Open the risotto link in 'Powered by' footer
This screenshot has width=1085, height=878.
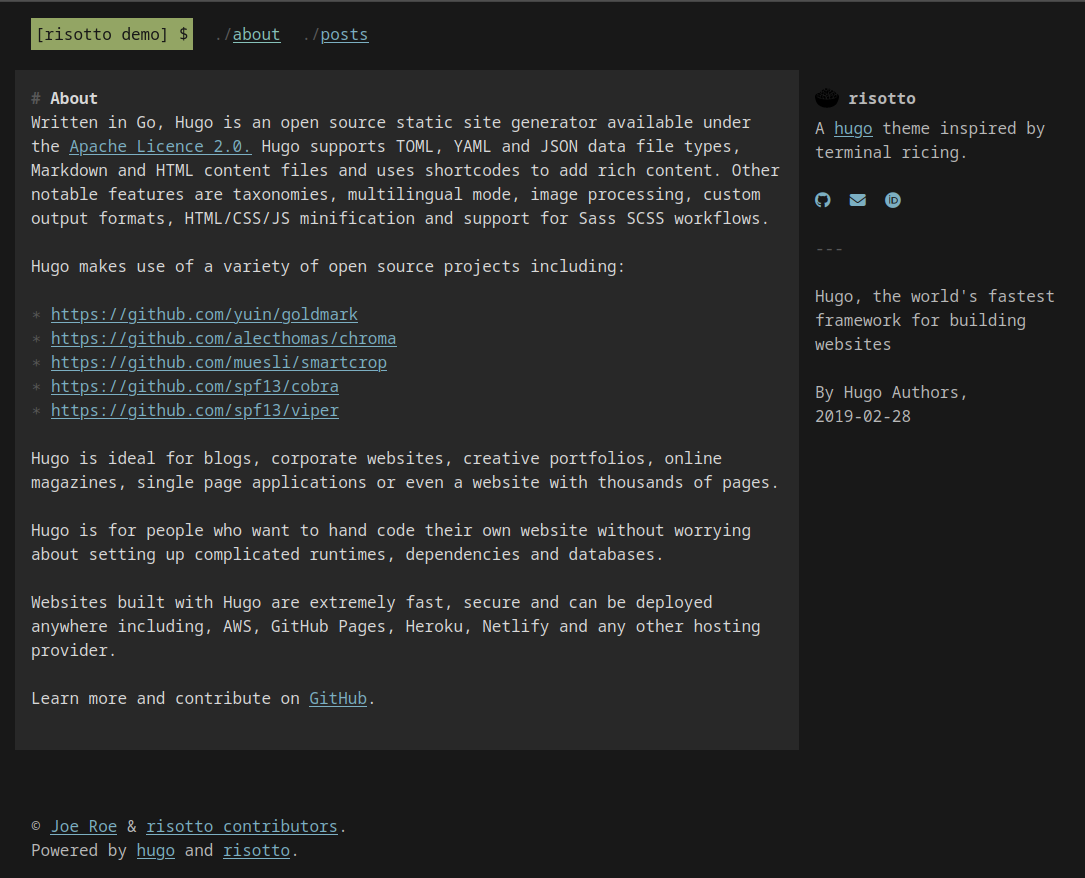coord(256,850)
